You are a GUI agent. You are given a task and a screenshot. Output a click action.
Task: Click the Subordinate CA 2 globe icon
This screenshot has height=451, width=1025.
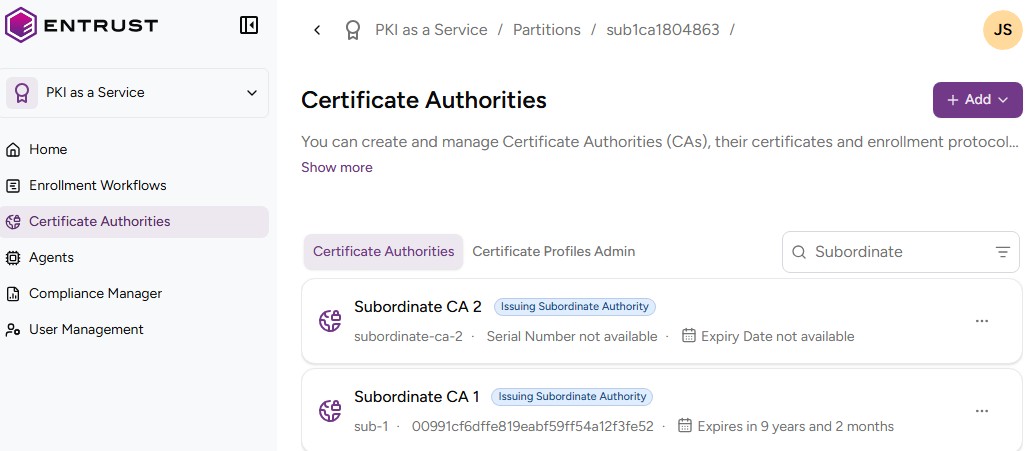[x=330, y=321]
